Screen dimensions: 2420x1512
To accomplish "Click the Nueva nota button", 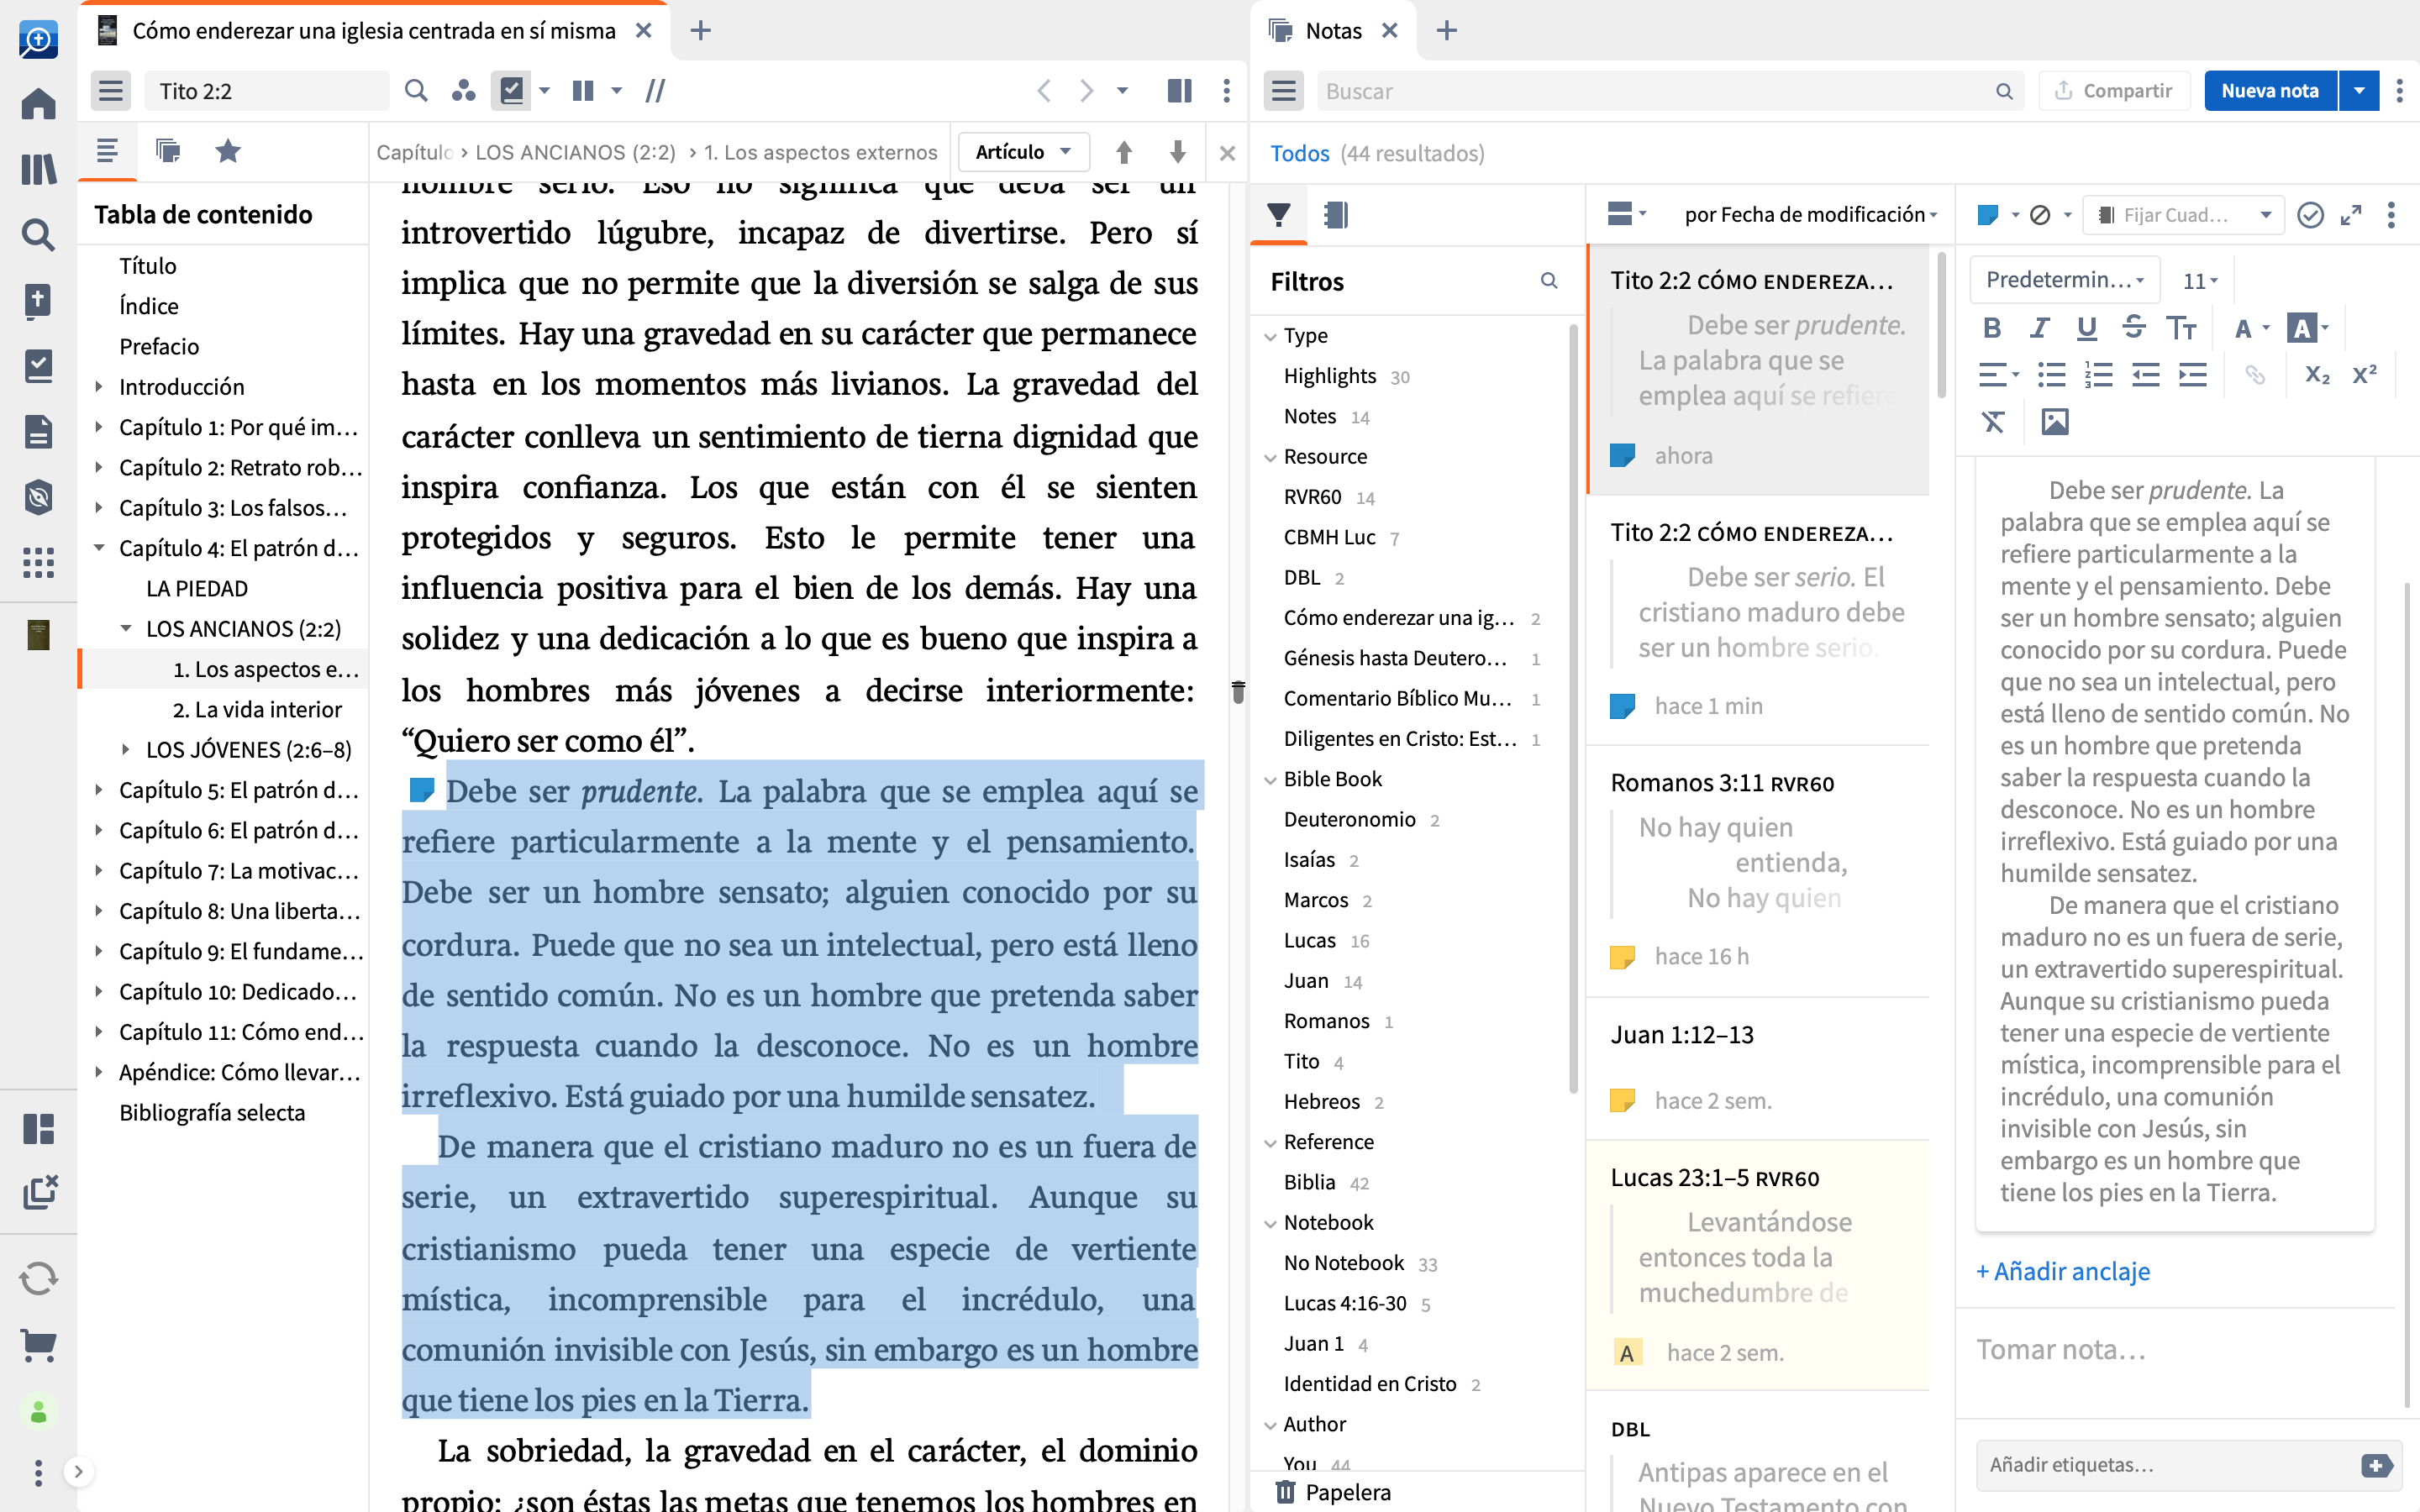I will click(x=2269, y=91).
